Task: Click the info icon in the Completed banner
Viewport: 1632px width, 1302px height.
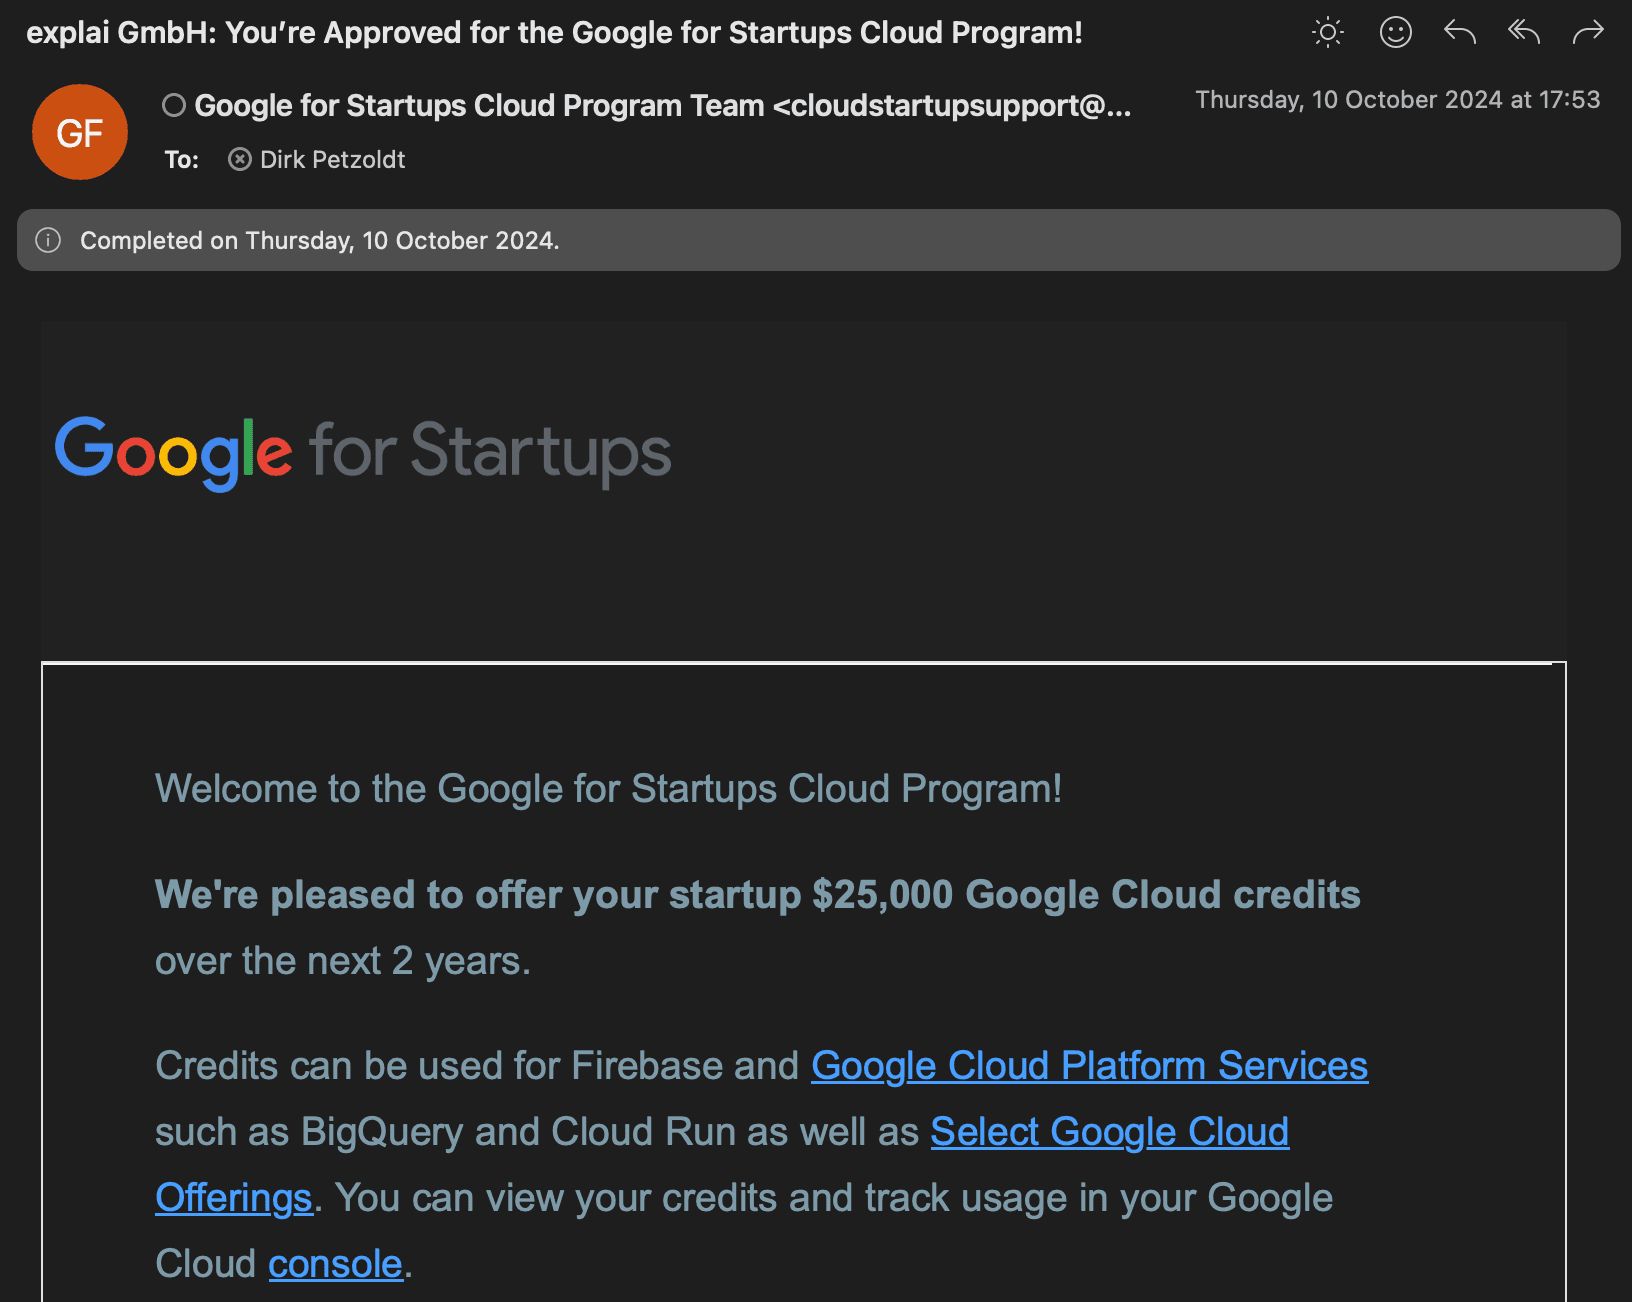Action: [x=48, y=240]
